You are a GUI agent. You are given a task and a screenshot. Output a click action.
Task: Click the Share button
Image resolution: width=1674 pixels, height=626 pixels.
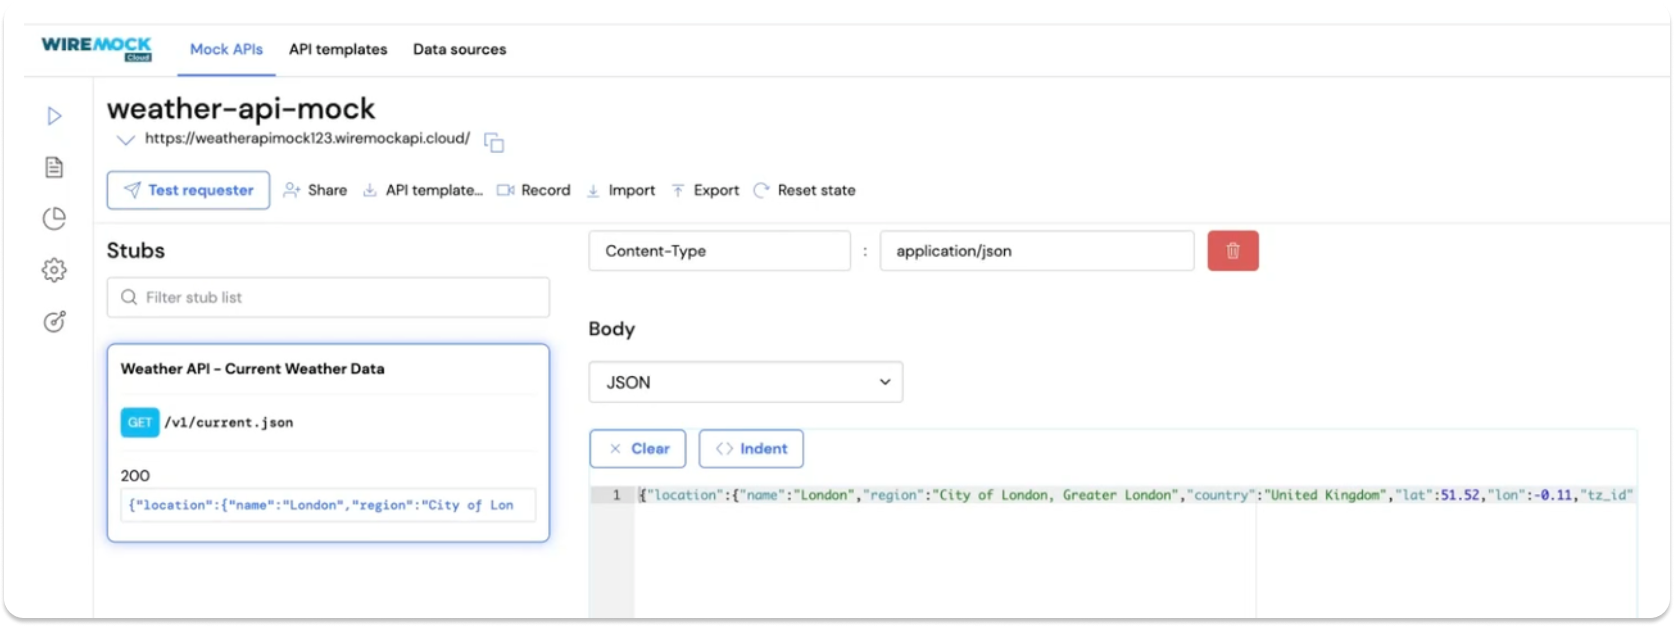click(x=315, y=190)
